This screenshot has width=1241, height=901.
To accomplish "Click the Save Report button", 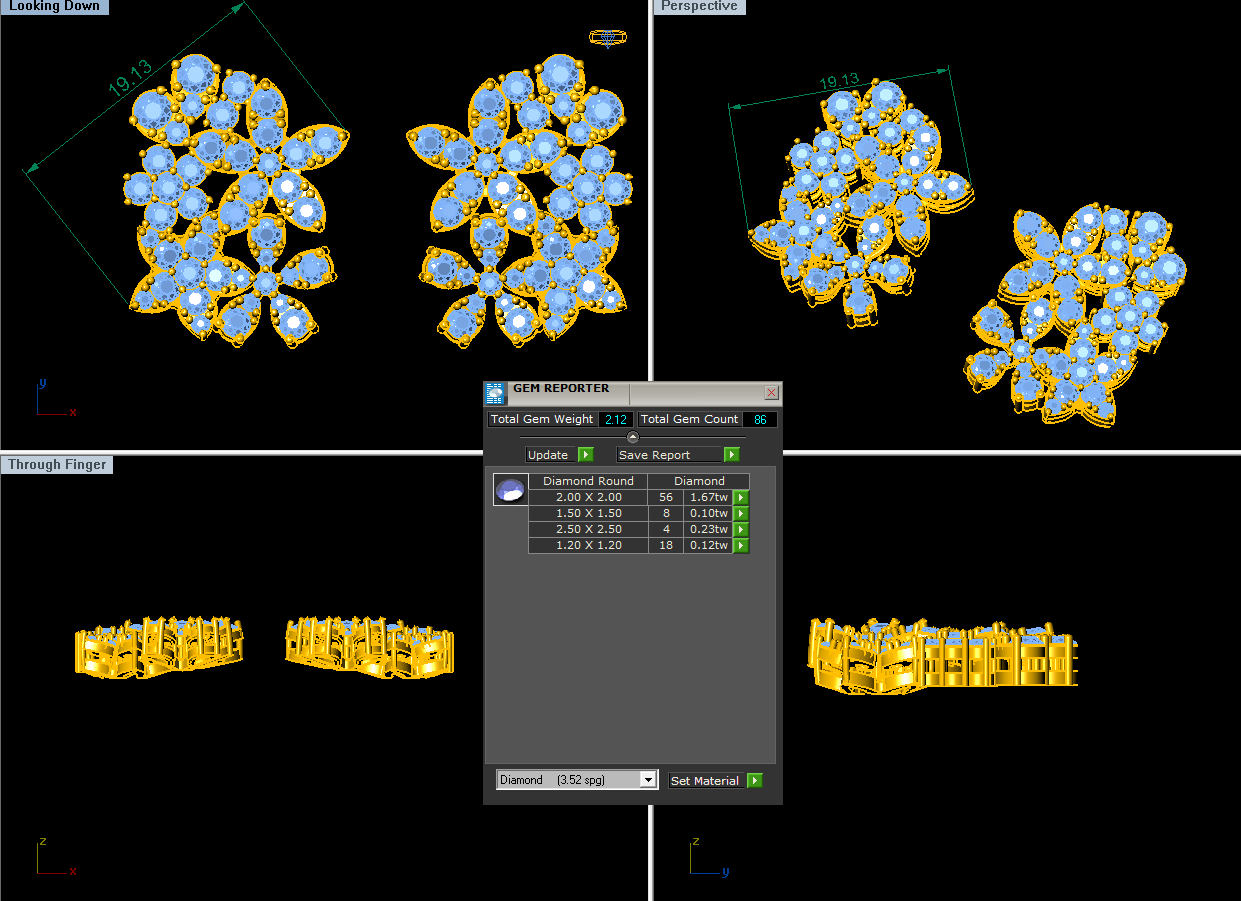I will pyautogui.click(x=671, y=455).
